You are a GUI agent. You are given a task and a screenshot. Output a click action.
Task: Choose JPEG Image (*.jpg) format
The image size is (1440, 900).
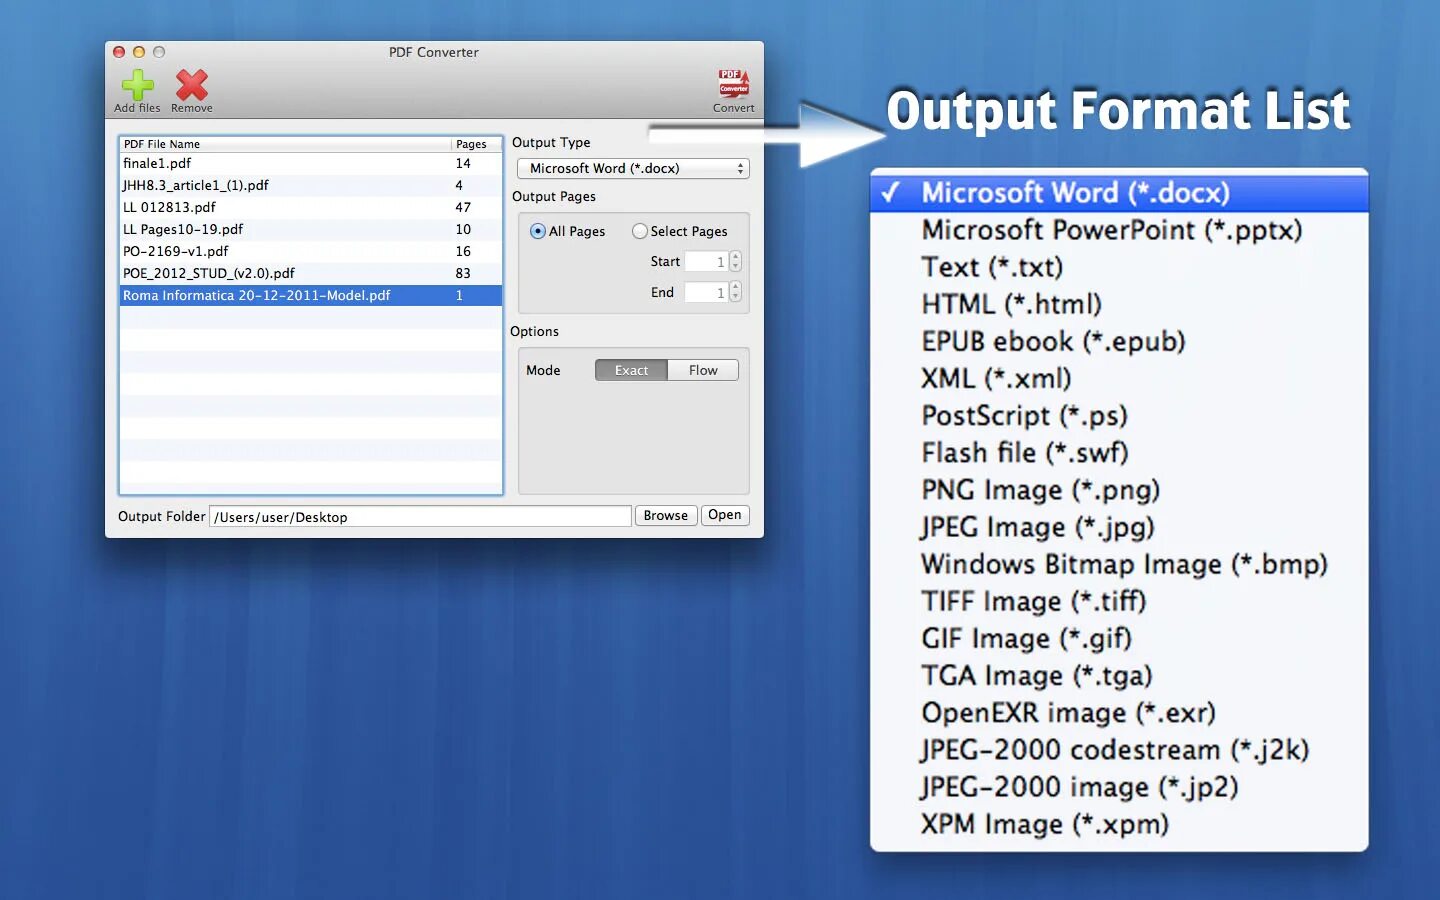1119,527
